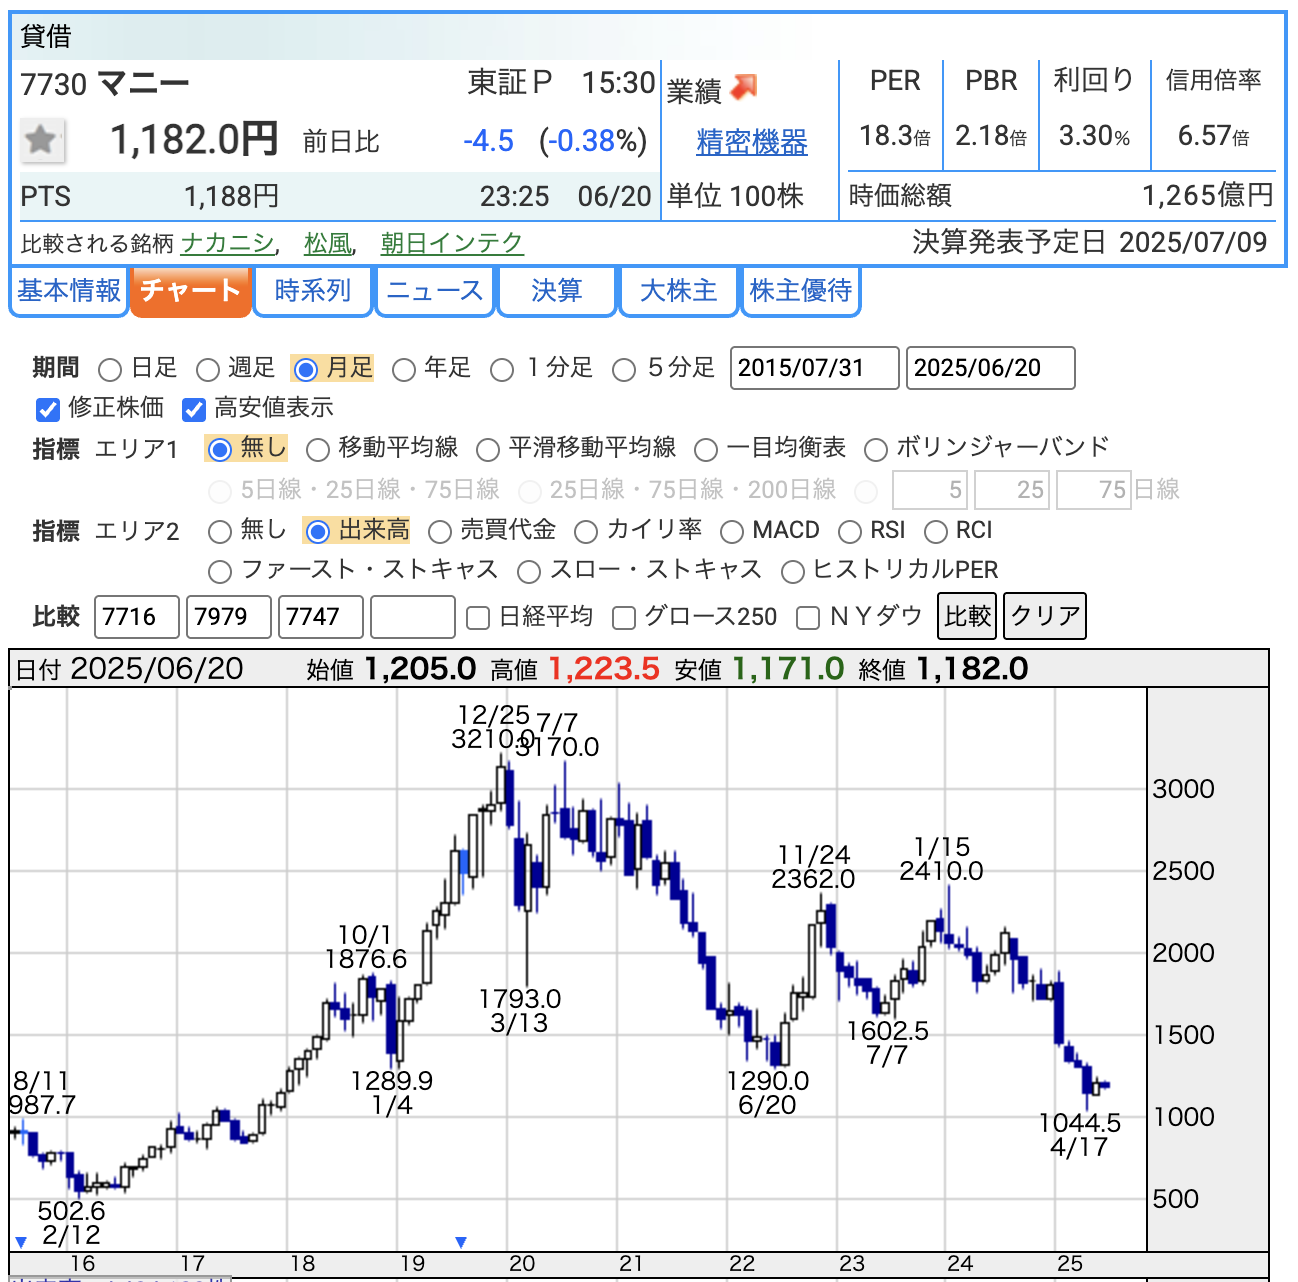The image size is (1298, 1282).
Task: Select the MACD indicator
Action: tap(731, 532)
